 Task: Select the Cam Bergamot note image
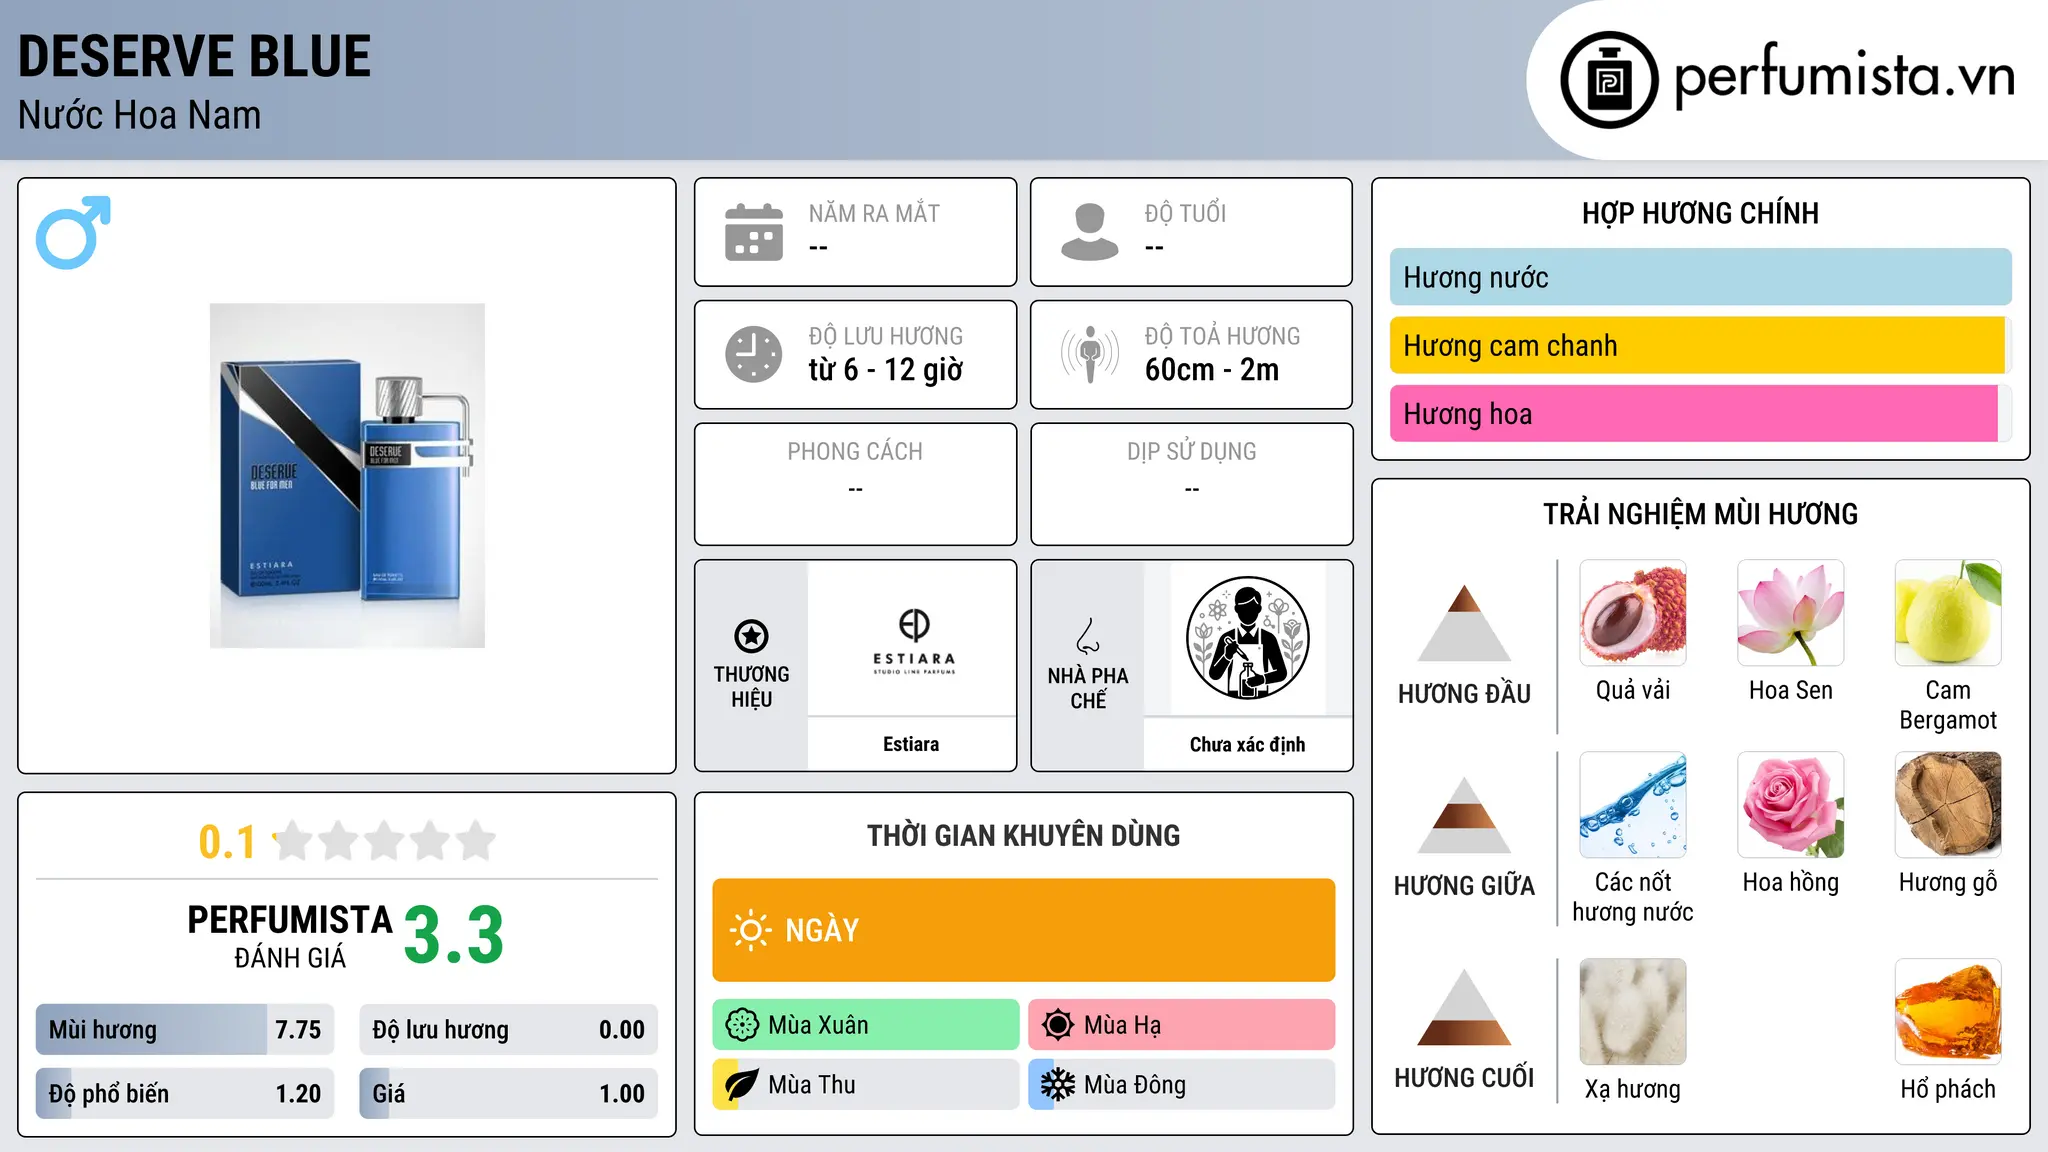(1948, 613)
